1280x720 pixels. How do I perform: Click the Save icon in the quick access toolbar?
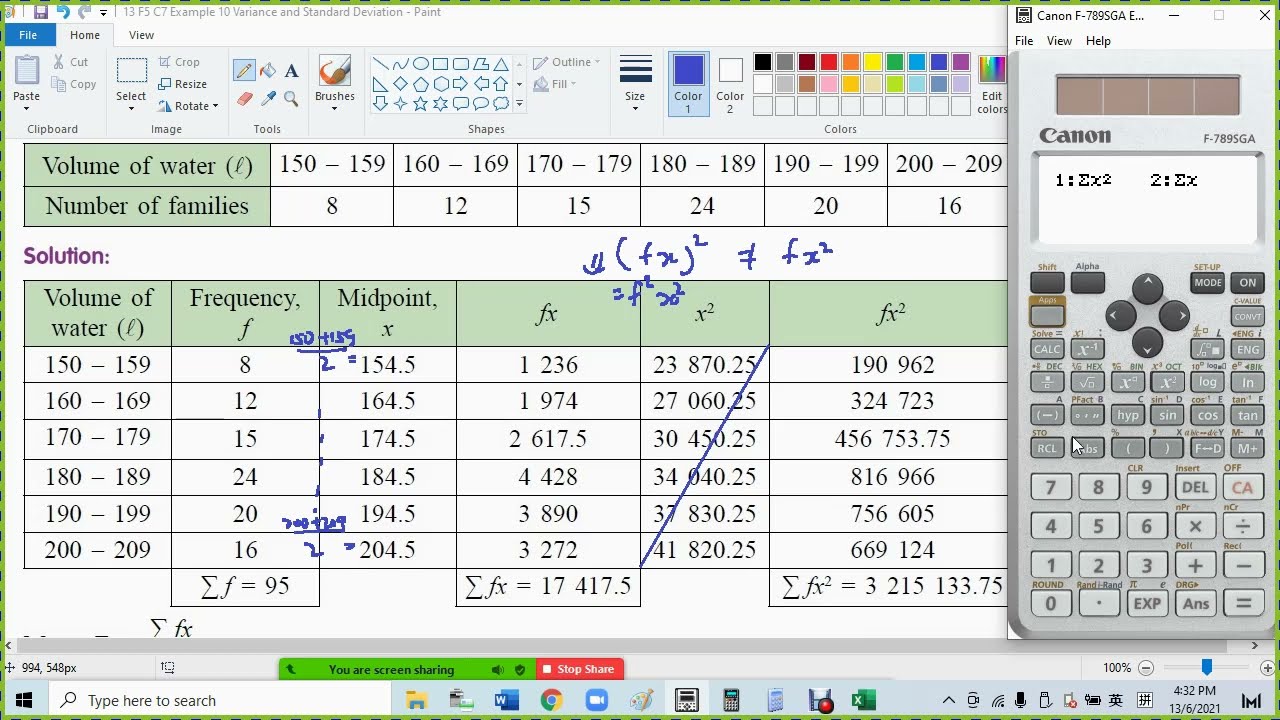(41, 12)
